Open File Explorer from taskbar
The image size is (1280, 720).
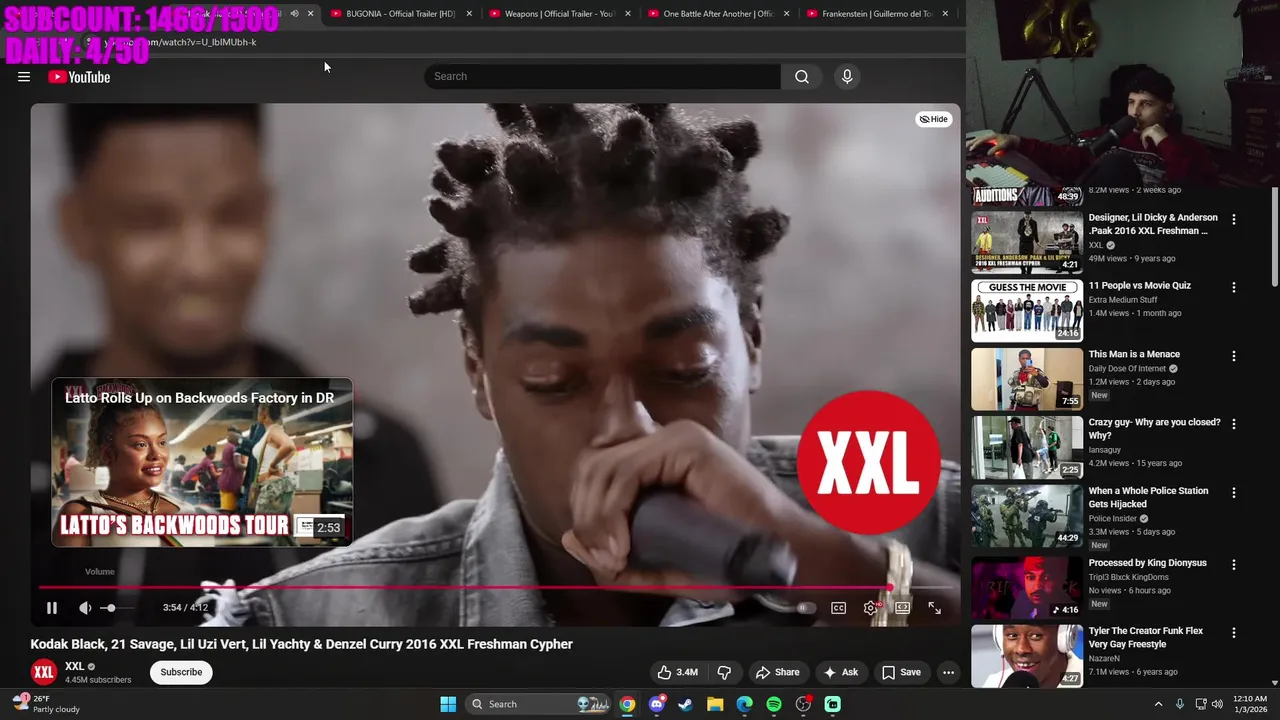tap(715, 704)
